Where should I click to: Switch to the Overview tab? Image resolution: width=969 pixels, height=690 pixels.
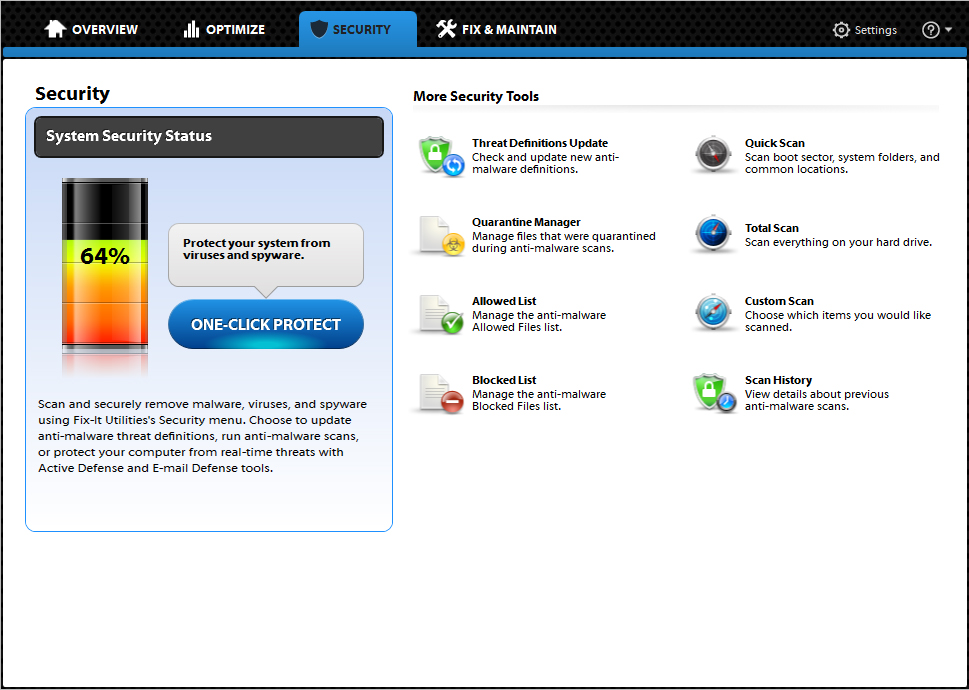point(91,30)
